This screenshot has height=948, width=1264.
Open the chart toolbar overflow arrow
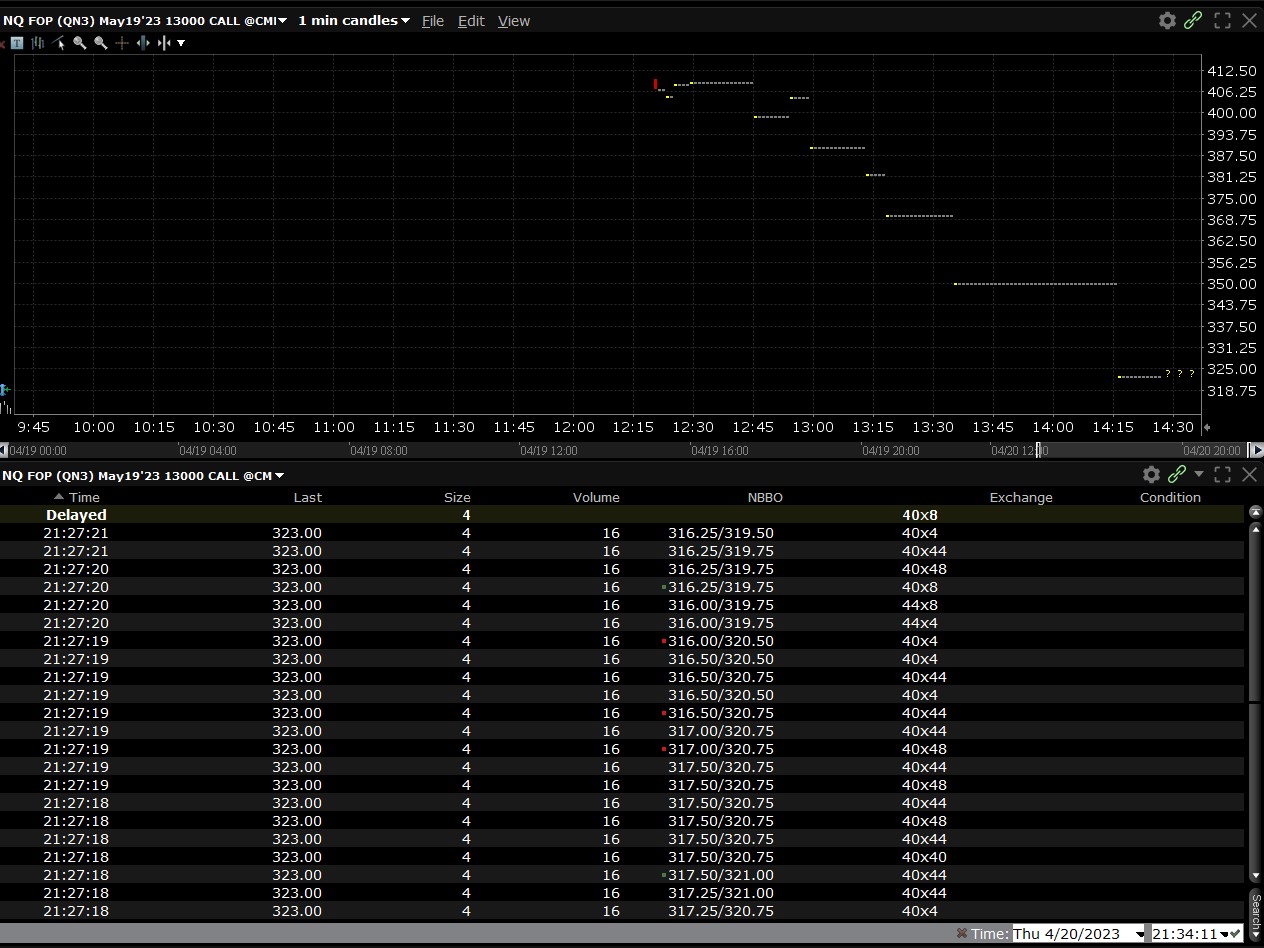(x=181, y=43)
